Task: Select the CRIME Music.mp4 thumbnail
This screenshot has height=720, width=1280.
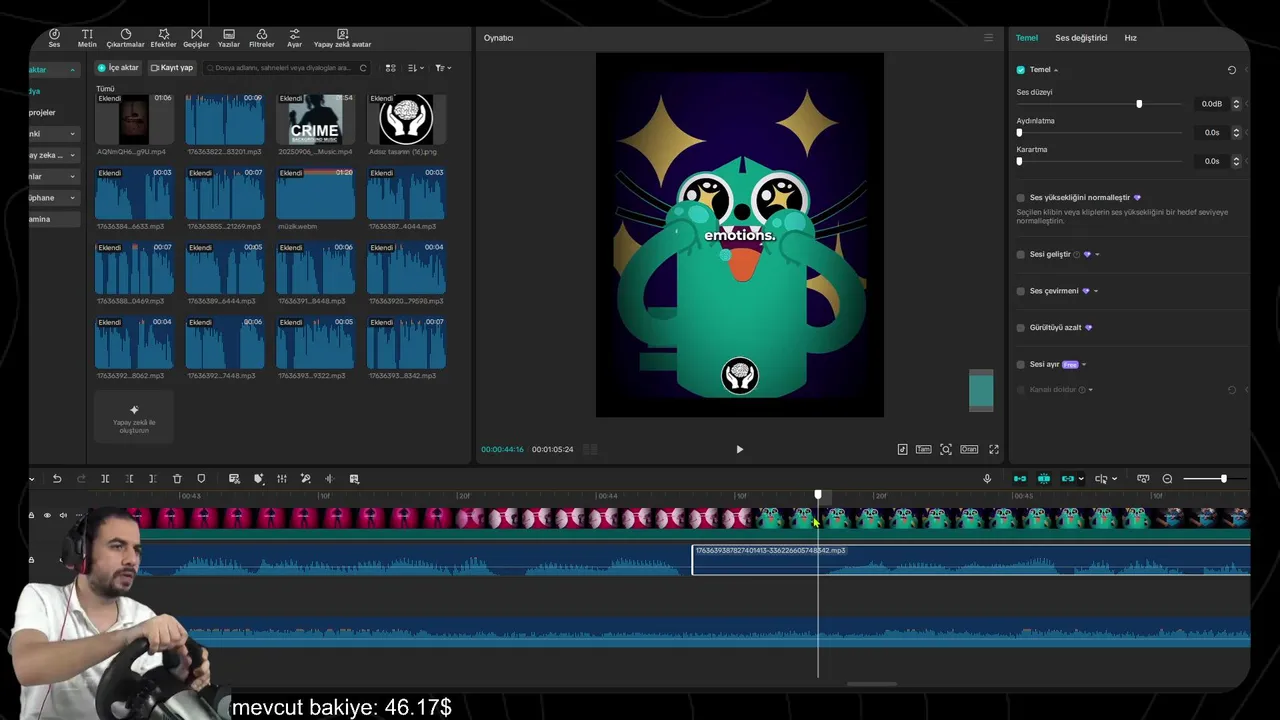Action: coord(315,120)
